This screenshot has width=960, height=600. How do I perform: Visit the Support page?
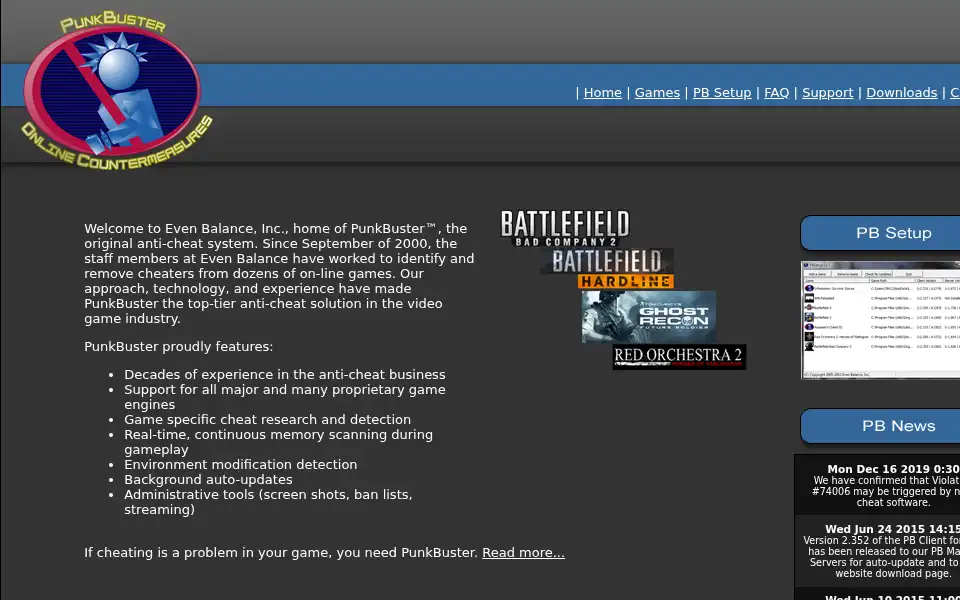827,92
